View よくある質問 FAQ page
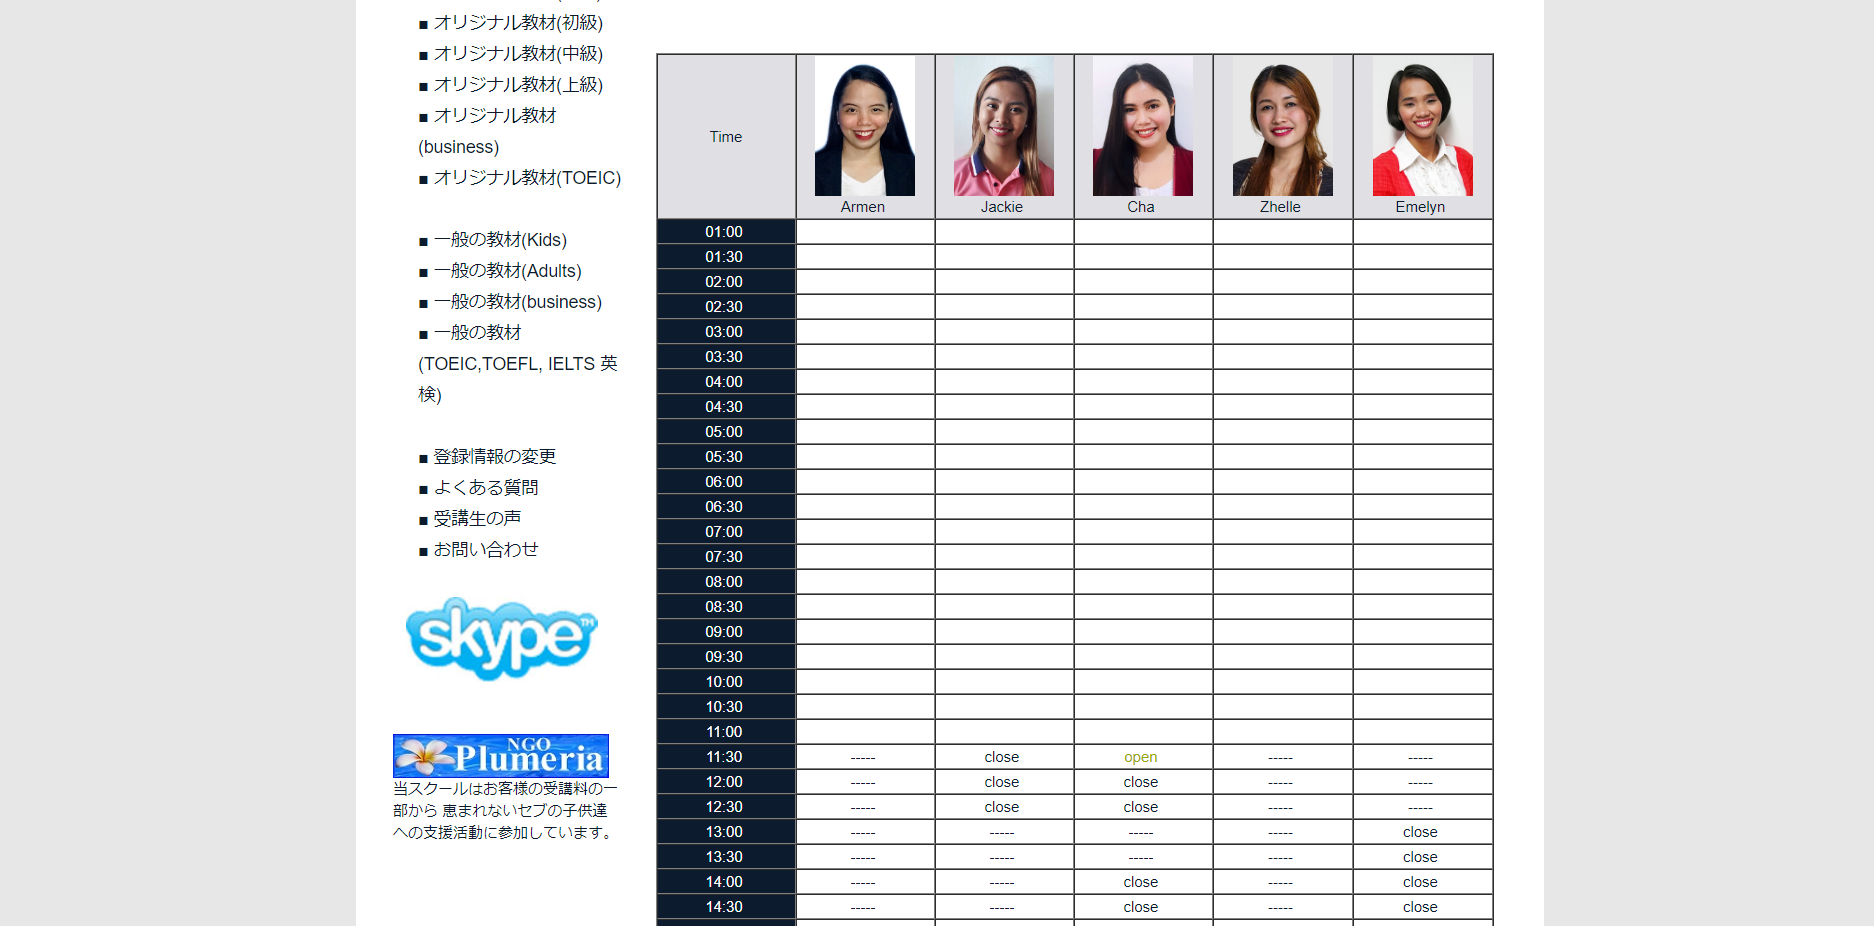The height and width of the screenshot is (926, 1874). click(x=485, y=487)
